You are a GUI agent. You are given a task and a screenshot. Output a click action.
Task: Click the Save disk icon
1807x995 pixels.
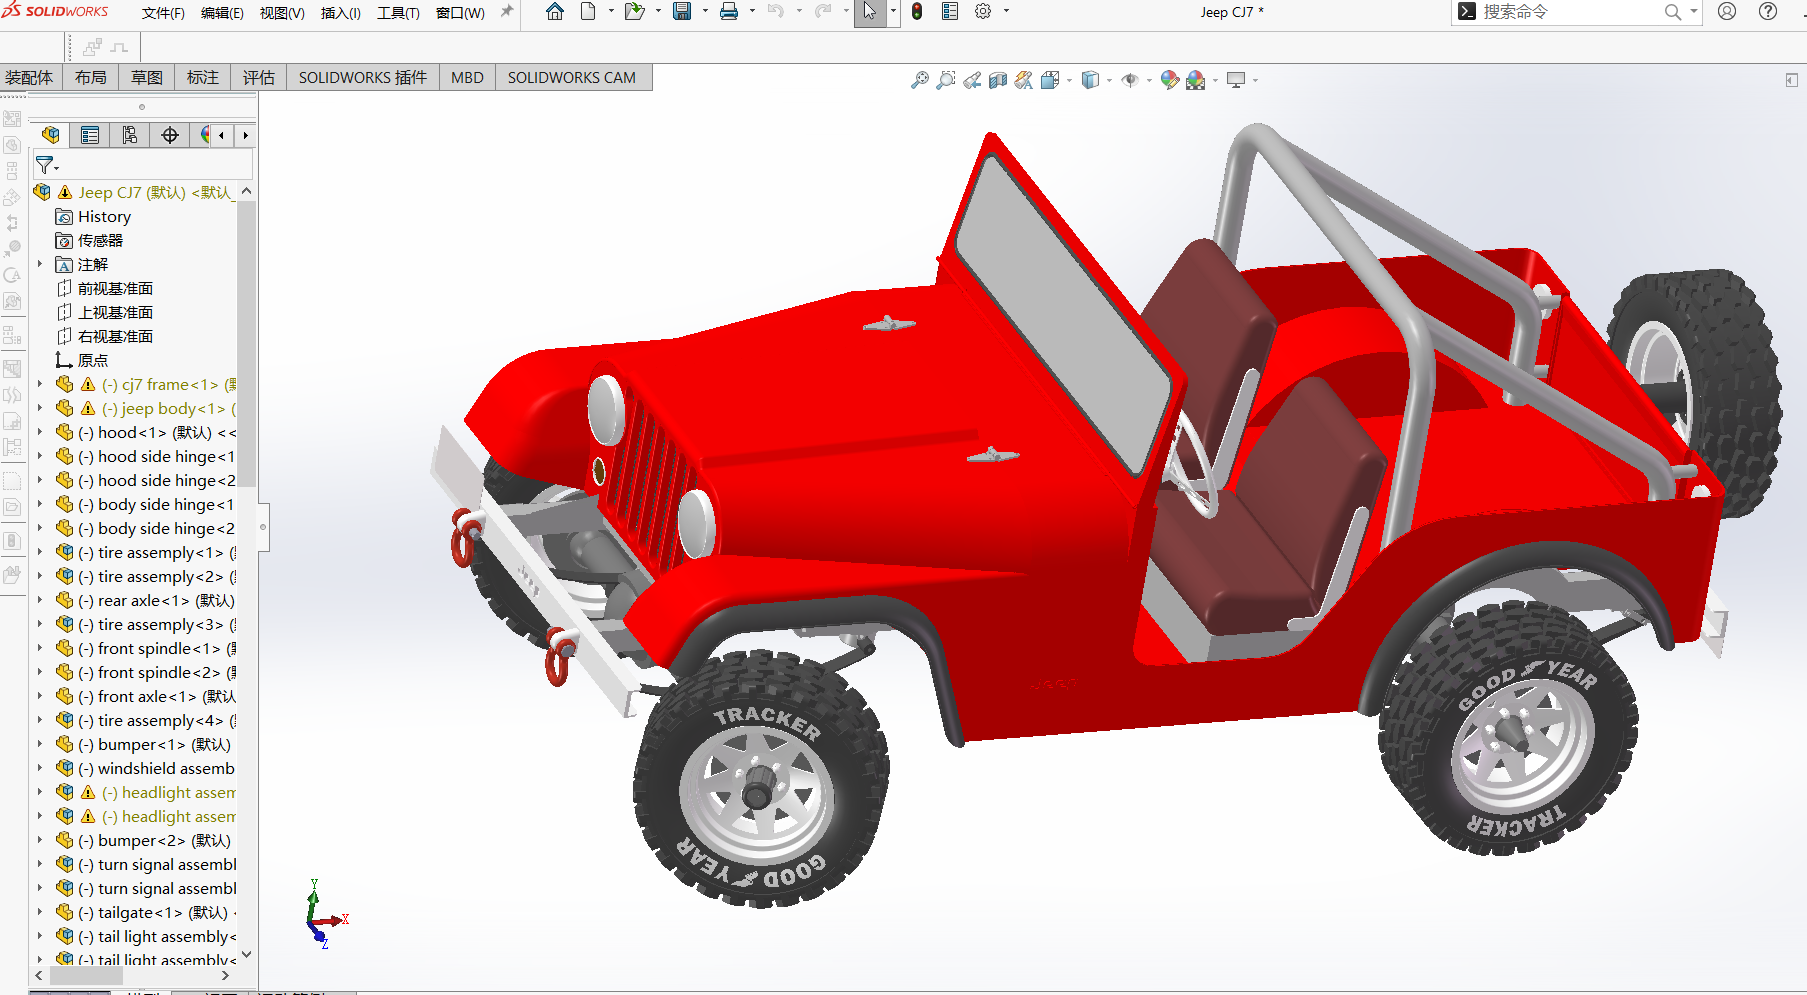[682, 12]
